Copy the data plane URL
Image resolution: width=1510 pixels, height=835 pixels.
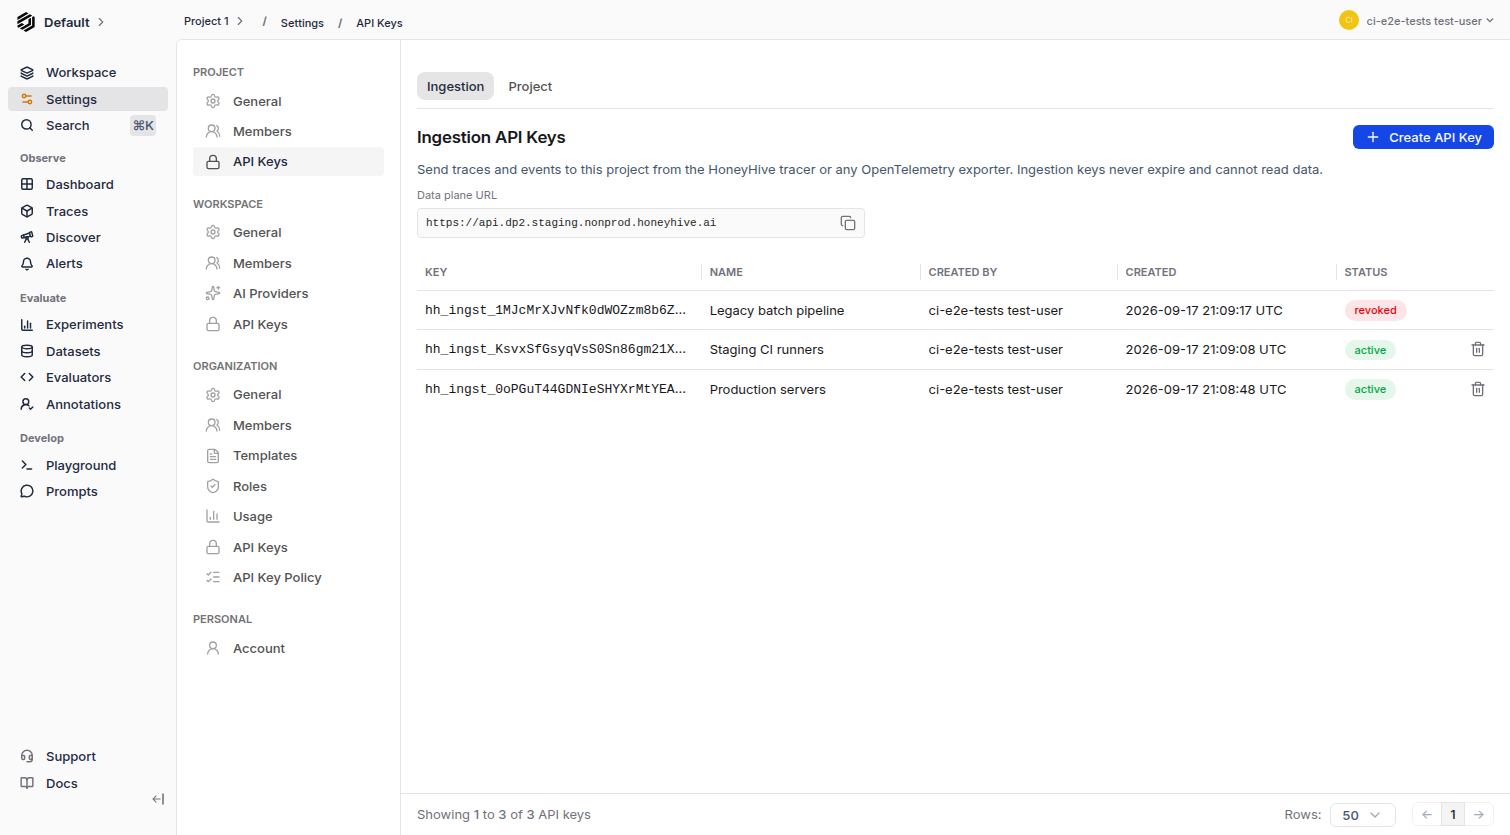coord(848,223)
